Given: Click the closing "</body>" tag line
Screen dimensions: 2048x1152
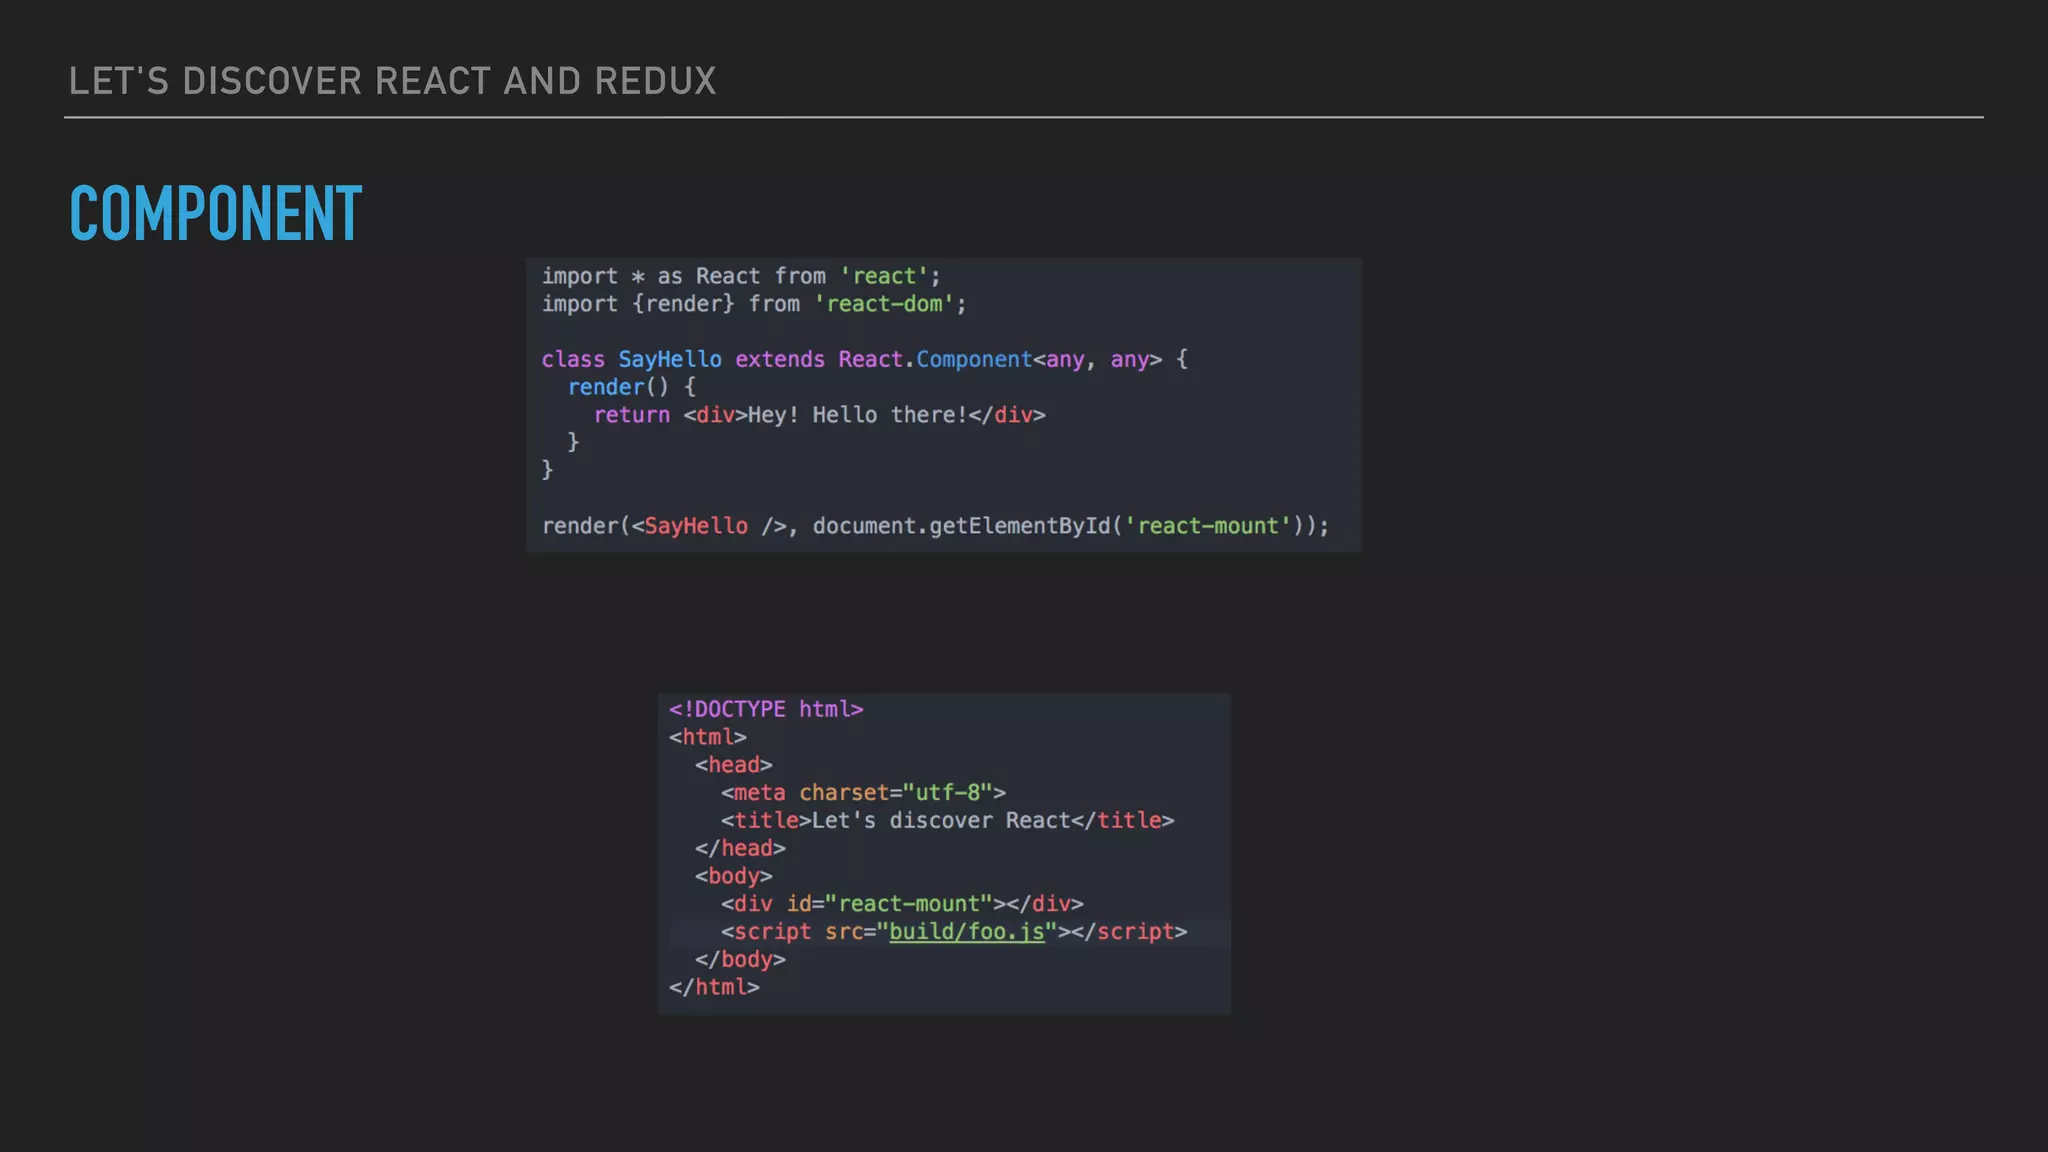Looking at the screenshot, I should 740,960.
